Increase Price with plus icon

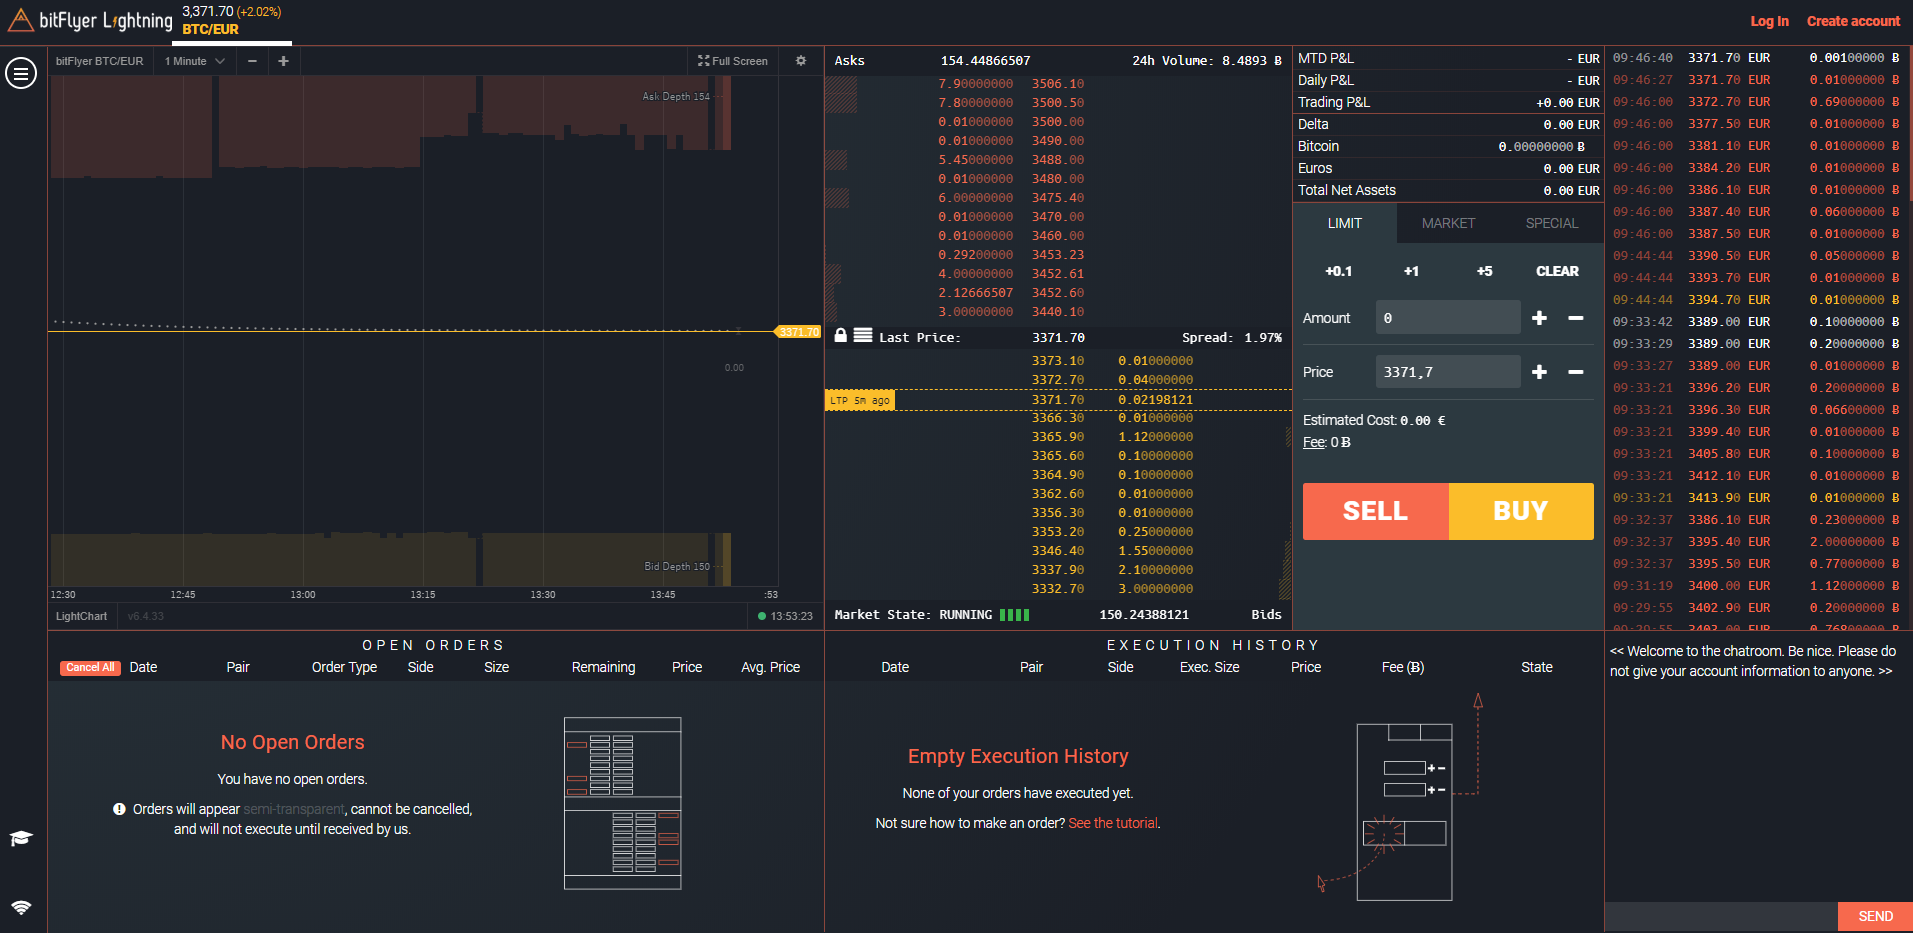[1539, 372]
